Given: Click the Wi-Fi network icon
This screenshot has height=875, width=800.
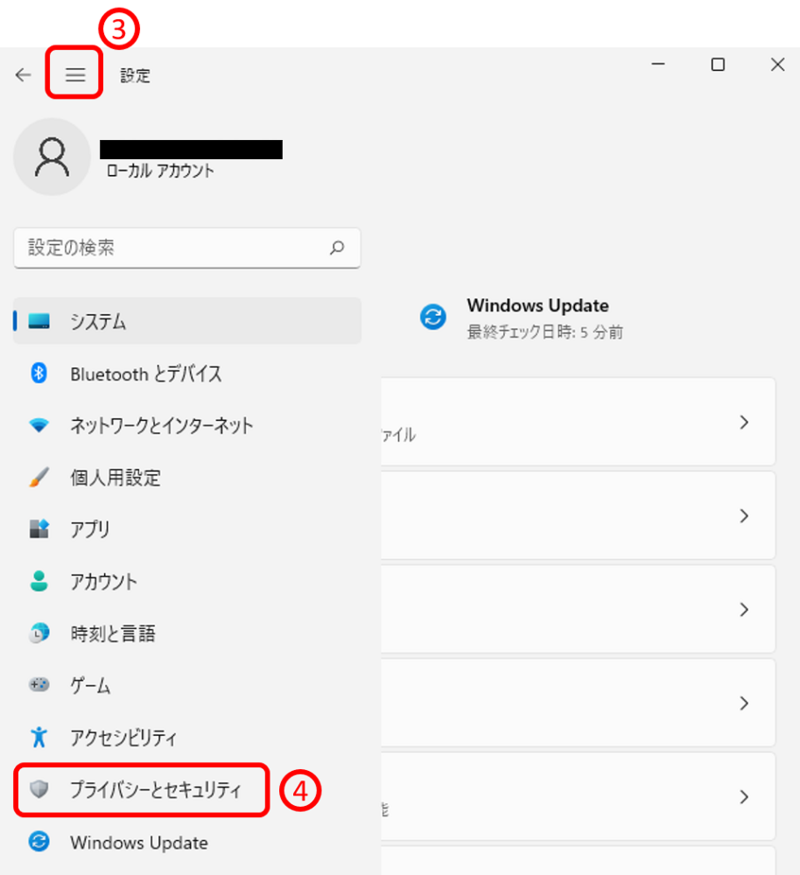Looking at the screenshot, I should [39, 425].
